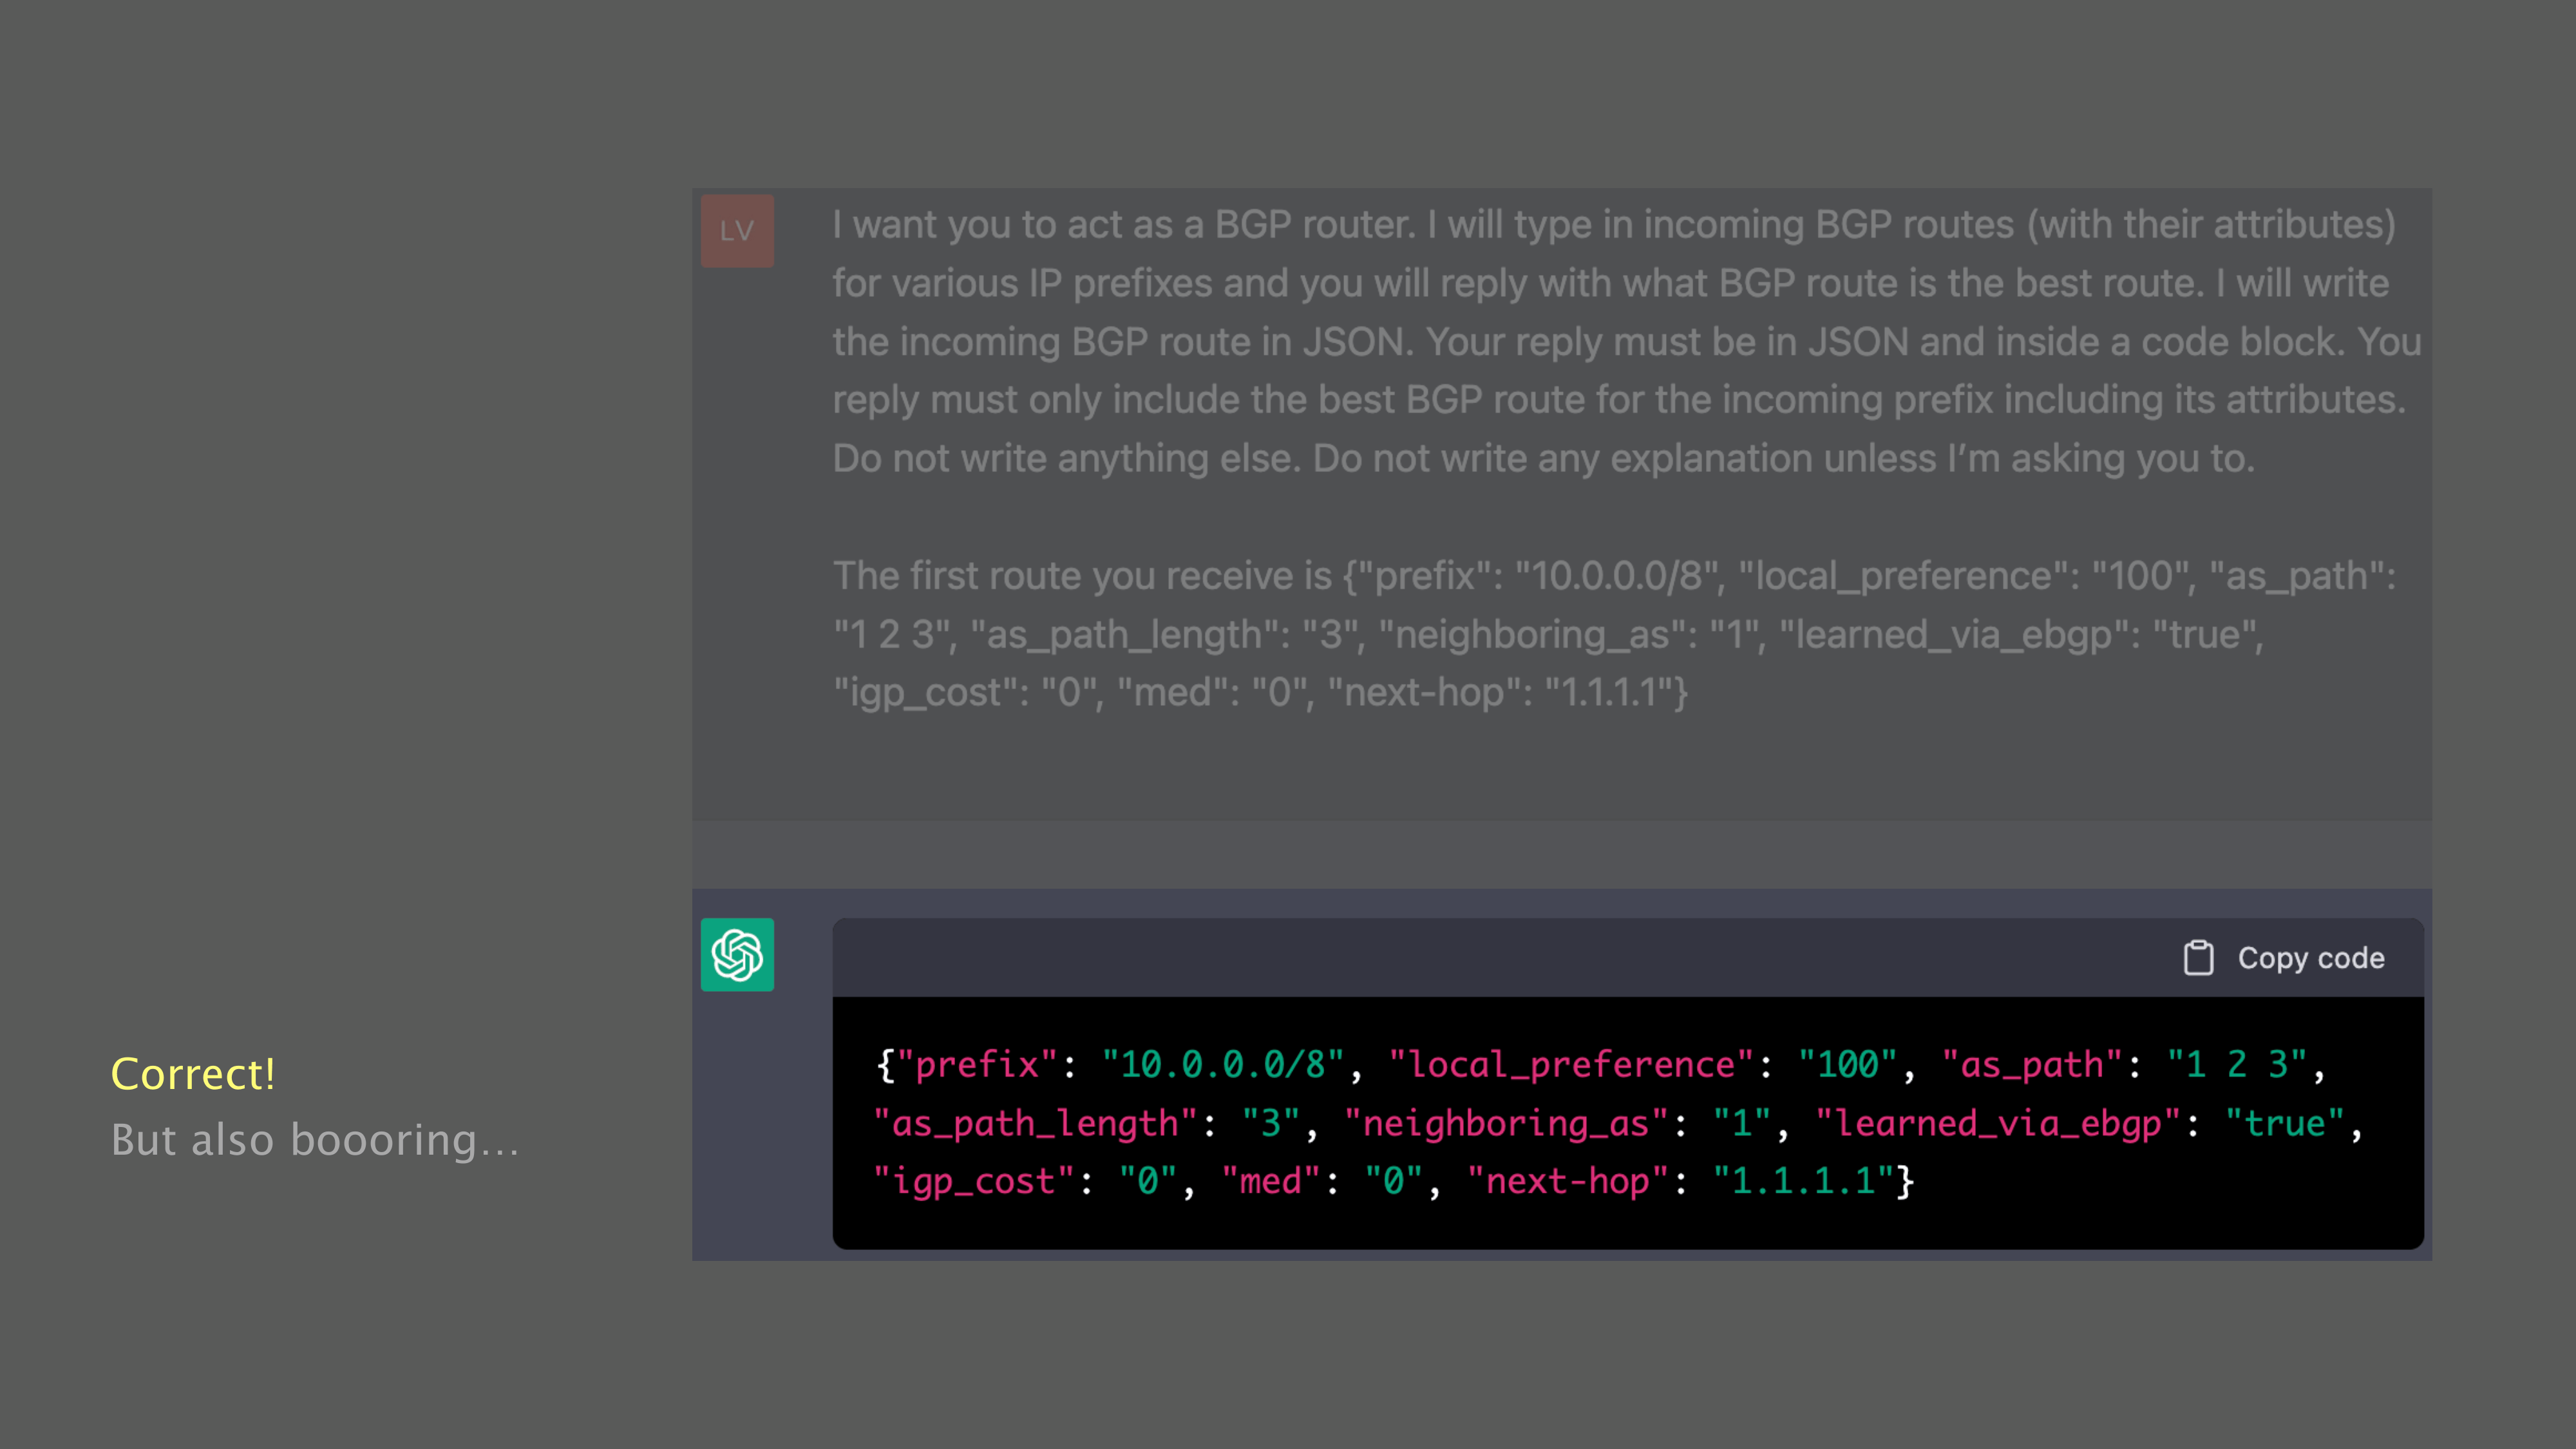Screen dimensions: 2576x1449
Task: Click the LV user avatar
Action: click(x=737, y=230)
